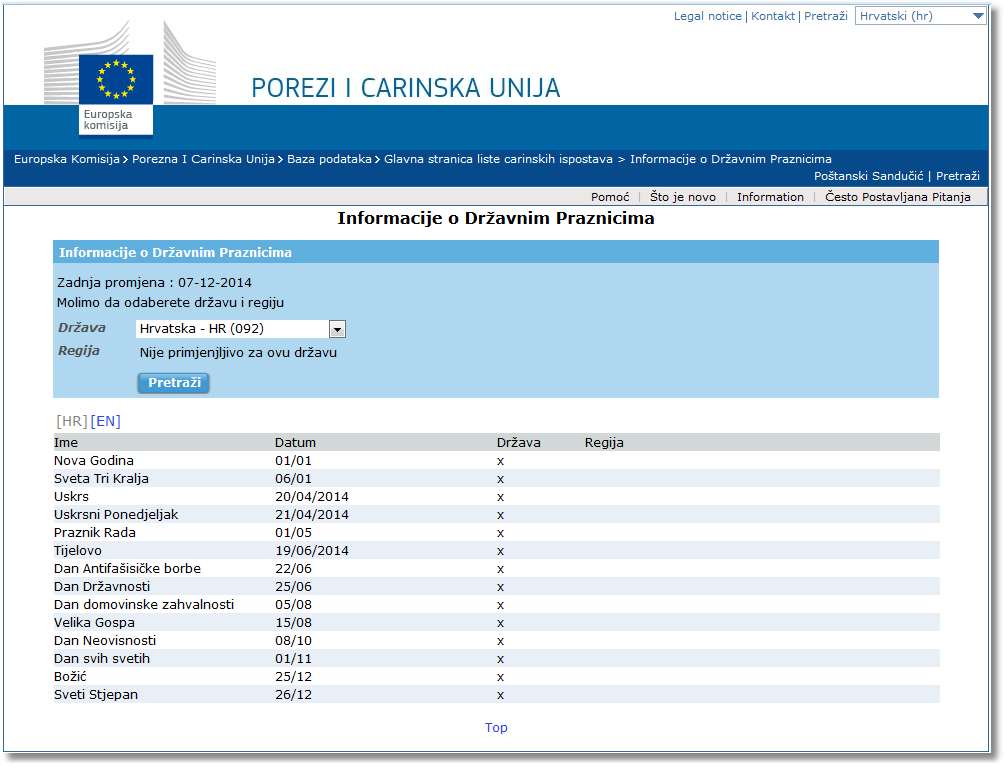The width and height of the screenshot is (1005, 767).
Task: Click the Država column header in table
Action: point(519,442)
